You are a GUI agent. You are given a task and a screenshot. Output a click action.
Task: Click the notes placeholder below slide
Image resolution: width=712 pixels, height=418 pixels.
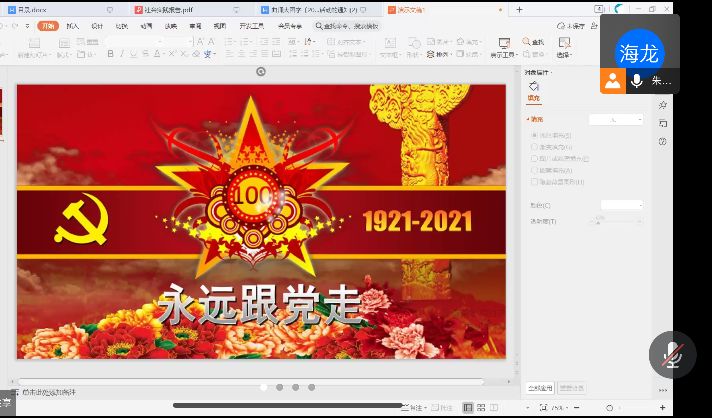coord(49,392)
